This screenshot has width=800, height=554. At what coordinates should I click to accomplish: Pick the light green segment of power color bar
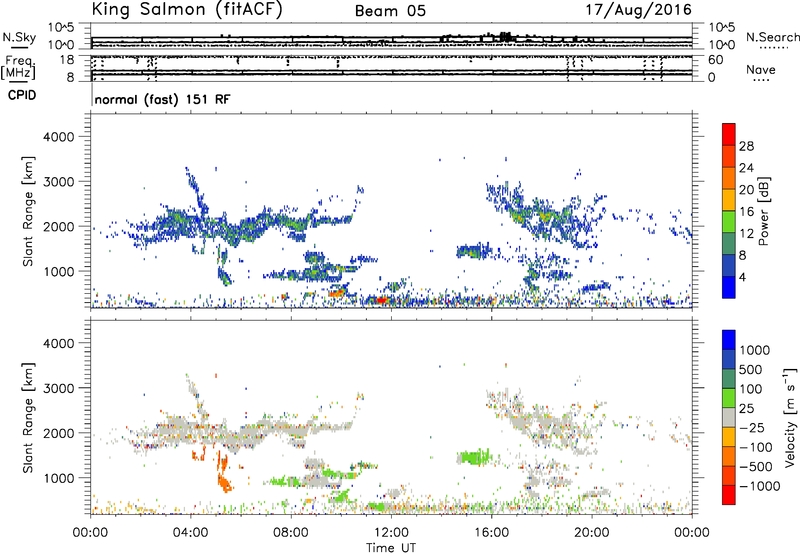[x=729, y=222]
